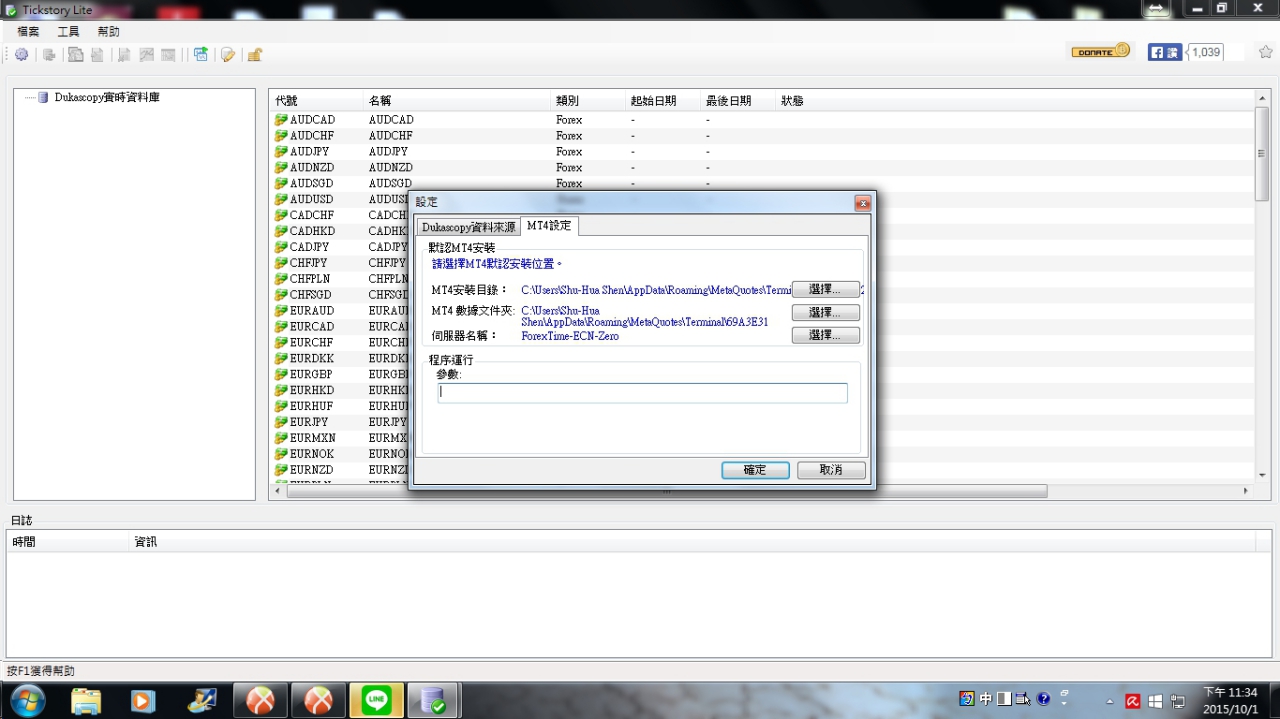The width and height of the screenshot is (1280, 719).
Task: Sort by the 起始日期 column header
Action: (x=663, y=101)
